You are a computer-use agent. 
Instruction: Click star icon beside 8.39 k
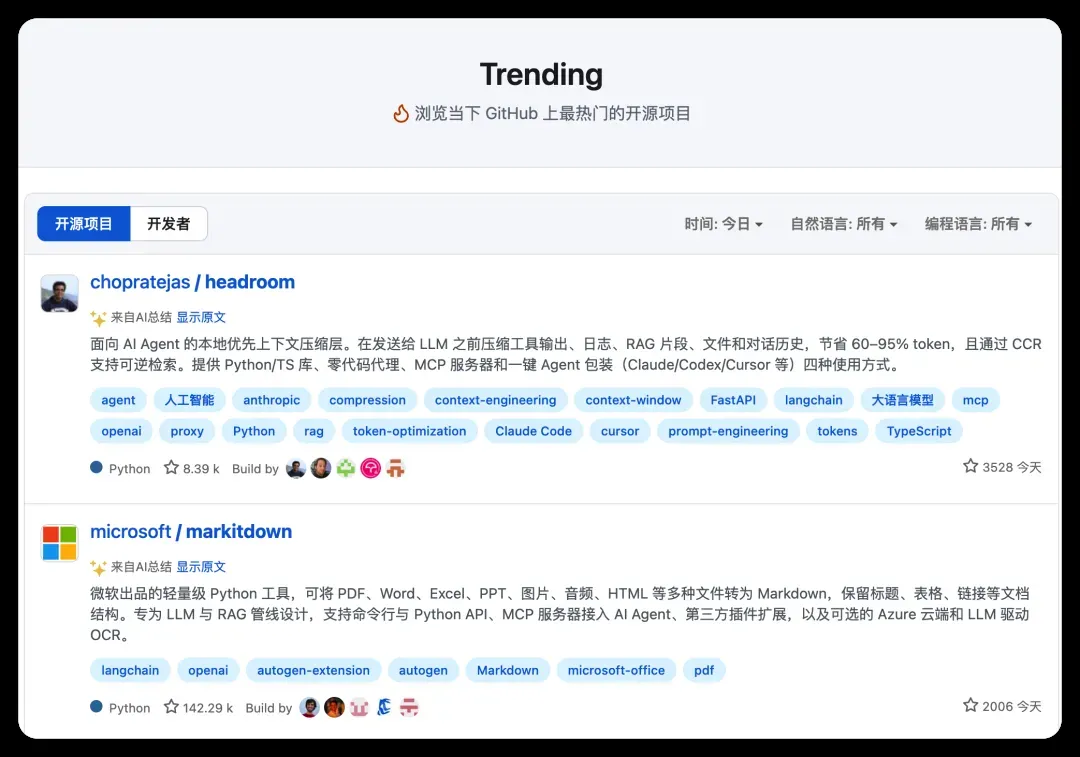[x=171, y=468]
